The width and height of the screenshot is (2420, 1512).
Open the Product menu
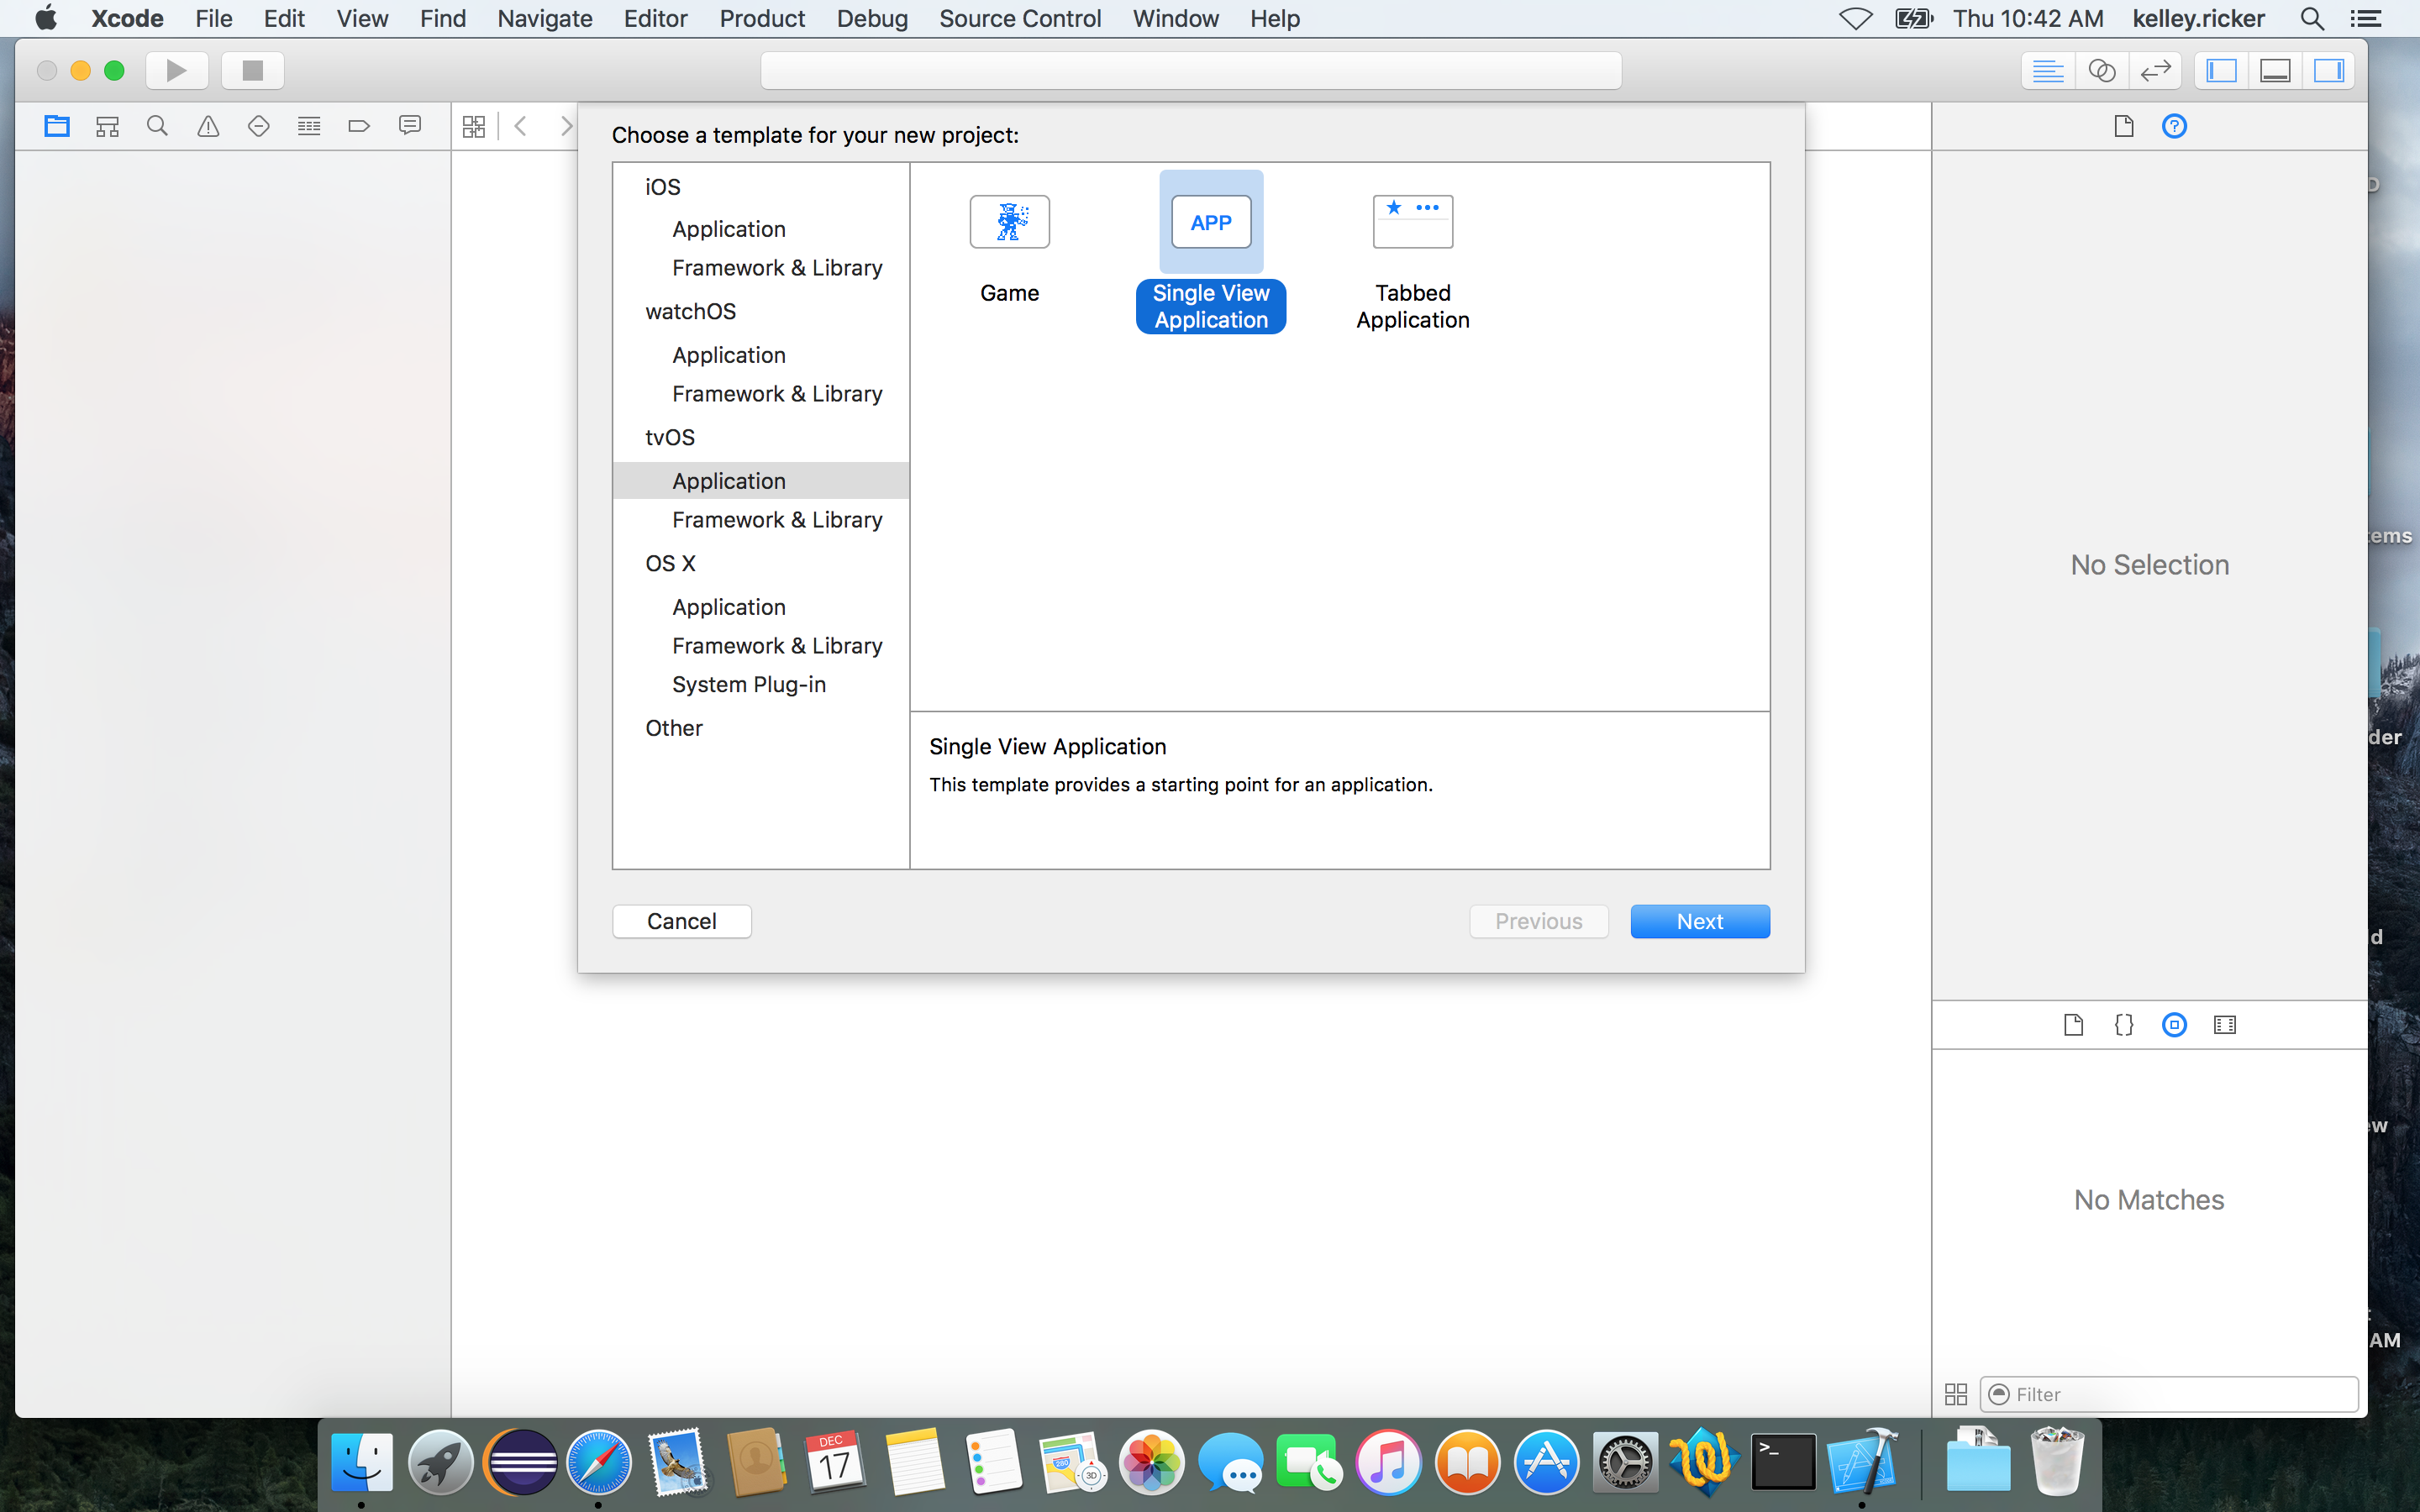(762, 18)
